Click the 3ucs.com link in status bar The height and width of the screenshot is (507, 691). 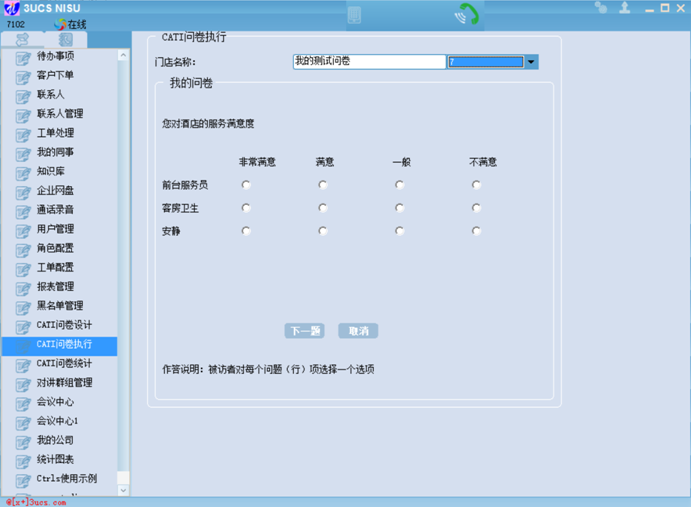[36, 502]
